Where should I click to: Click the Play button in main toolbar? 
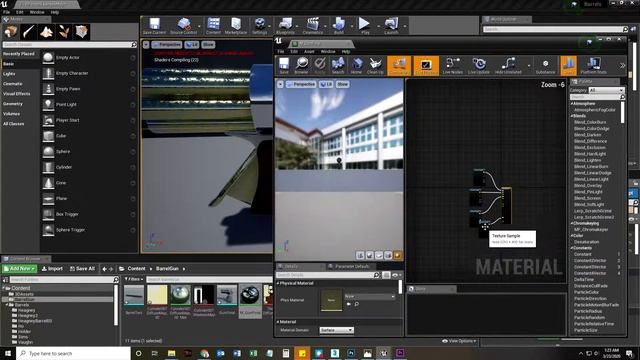tap(364, 25)
